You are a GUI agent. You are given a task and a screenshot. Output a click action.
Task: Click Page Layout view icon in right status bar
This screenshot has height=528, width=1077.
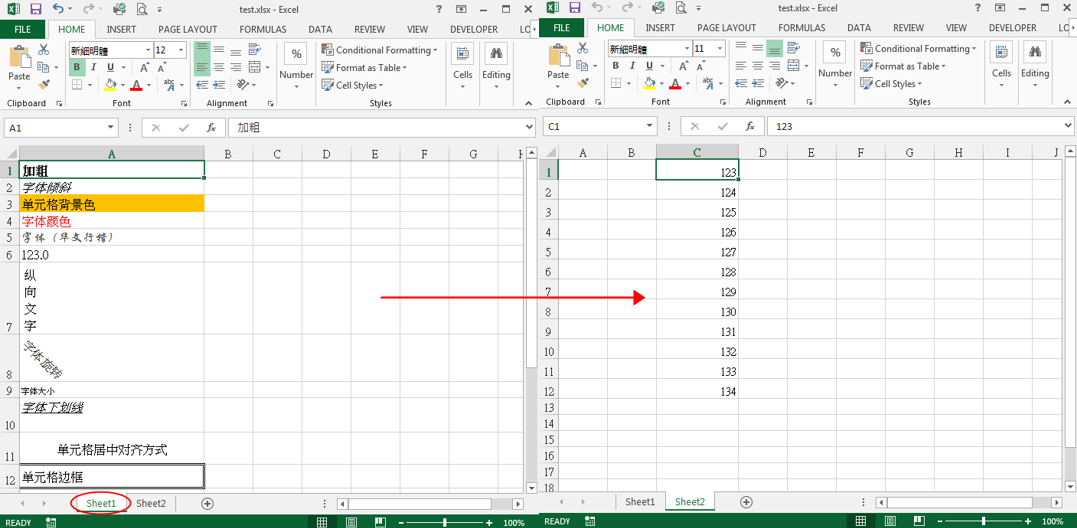(890, 522)
